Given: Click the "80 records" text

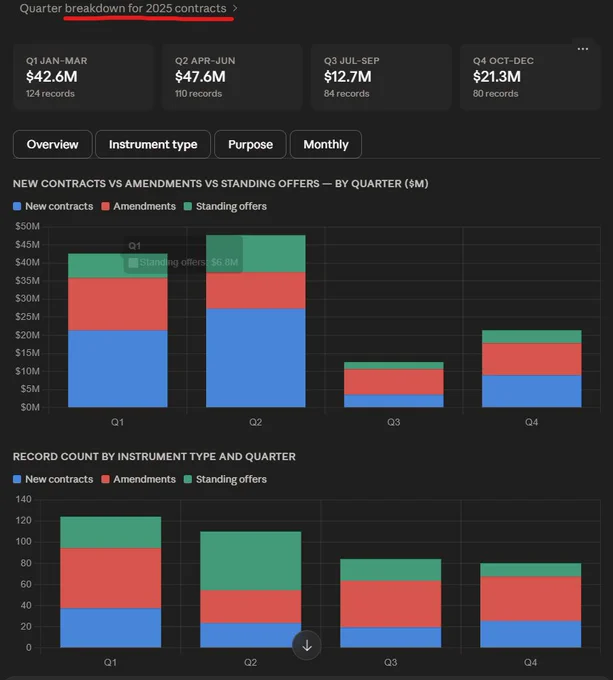Looking at the screenshot, I should (x=496, y=94).
